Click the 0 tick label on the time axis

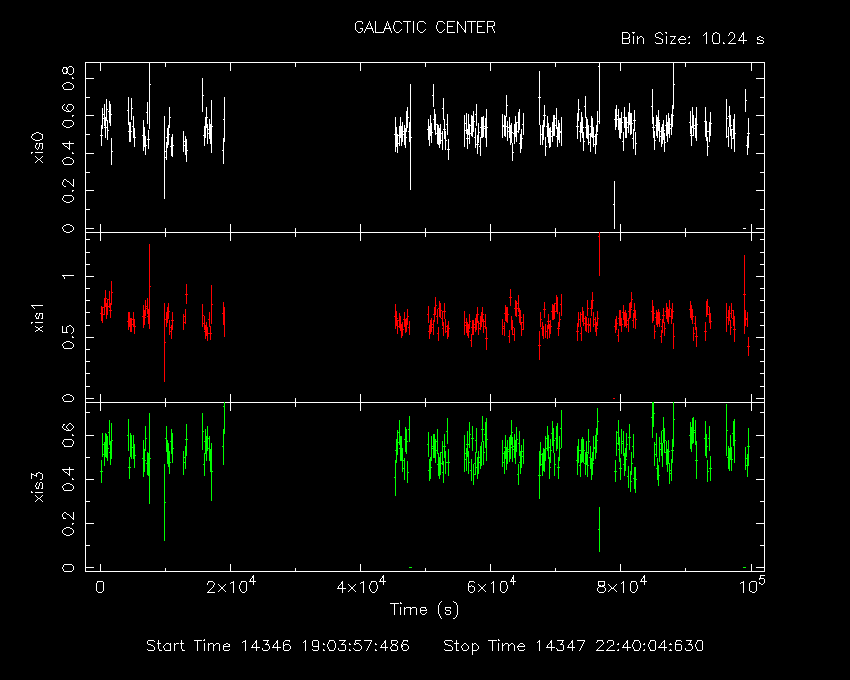pyautogui.click(x=100, y=588)
